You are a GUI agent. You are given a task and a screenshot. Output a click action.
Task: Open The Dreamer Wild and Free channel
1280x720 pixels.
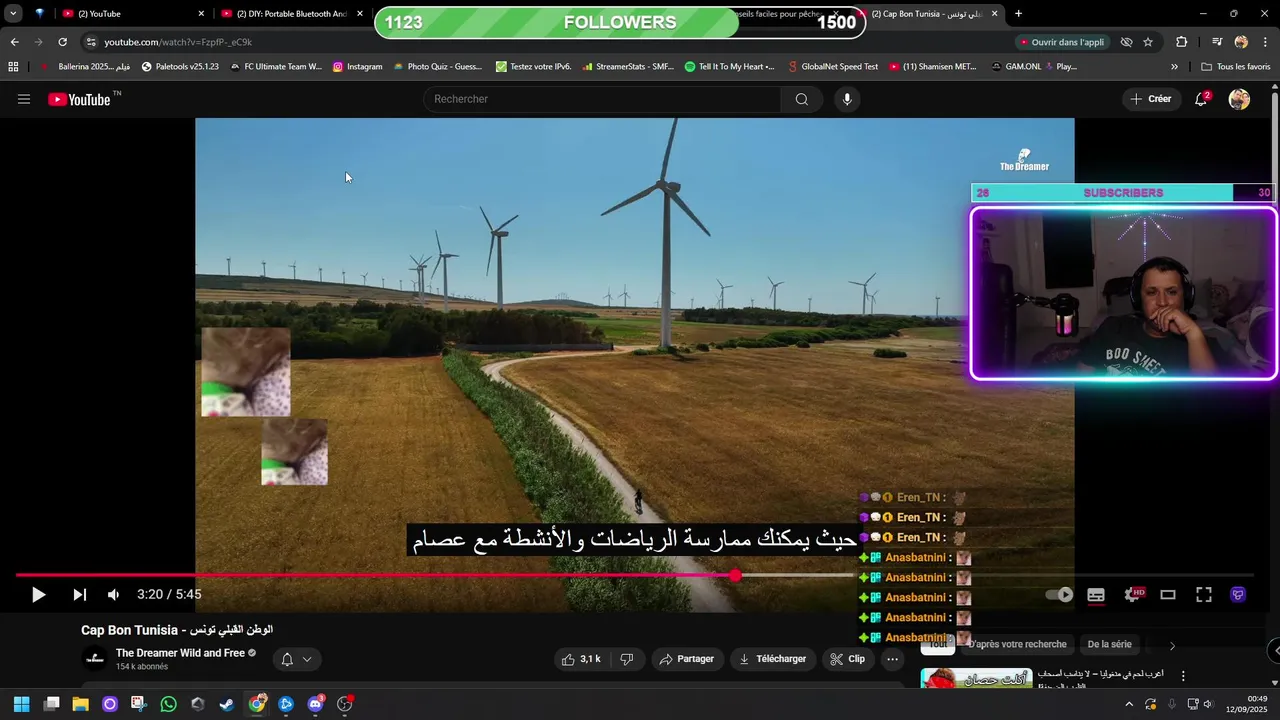[180, 653]
